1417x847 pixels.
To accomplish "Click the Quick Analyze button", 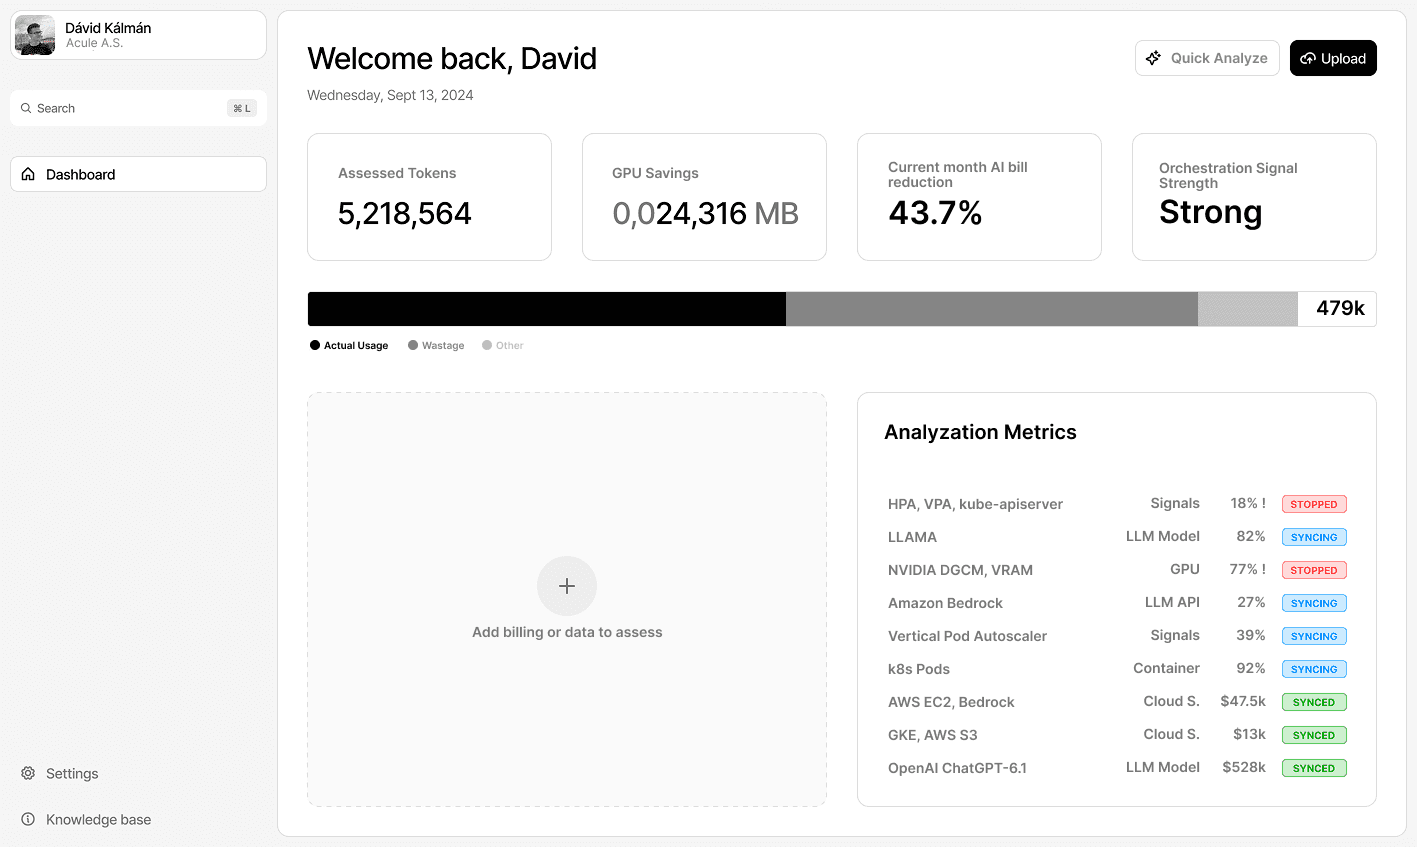I will click(x=1207, y=58).
